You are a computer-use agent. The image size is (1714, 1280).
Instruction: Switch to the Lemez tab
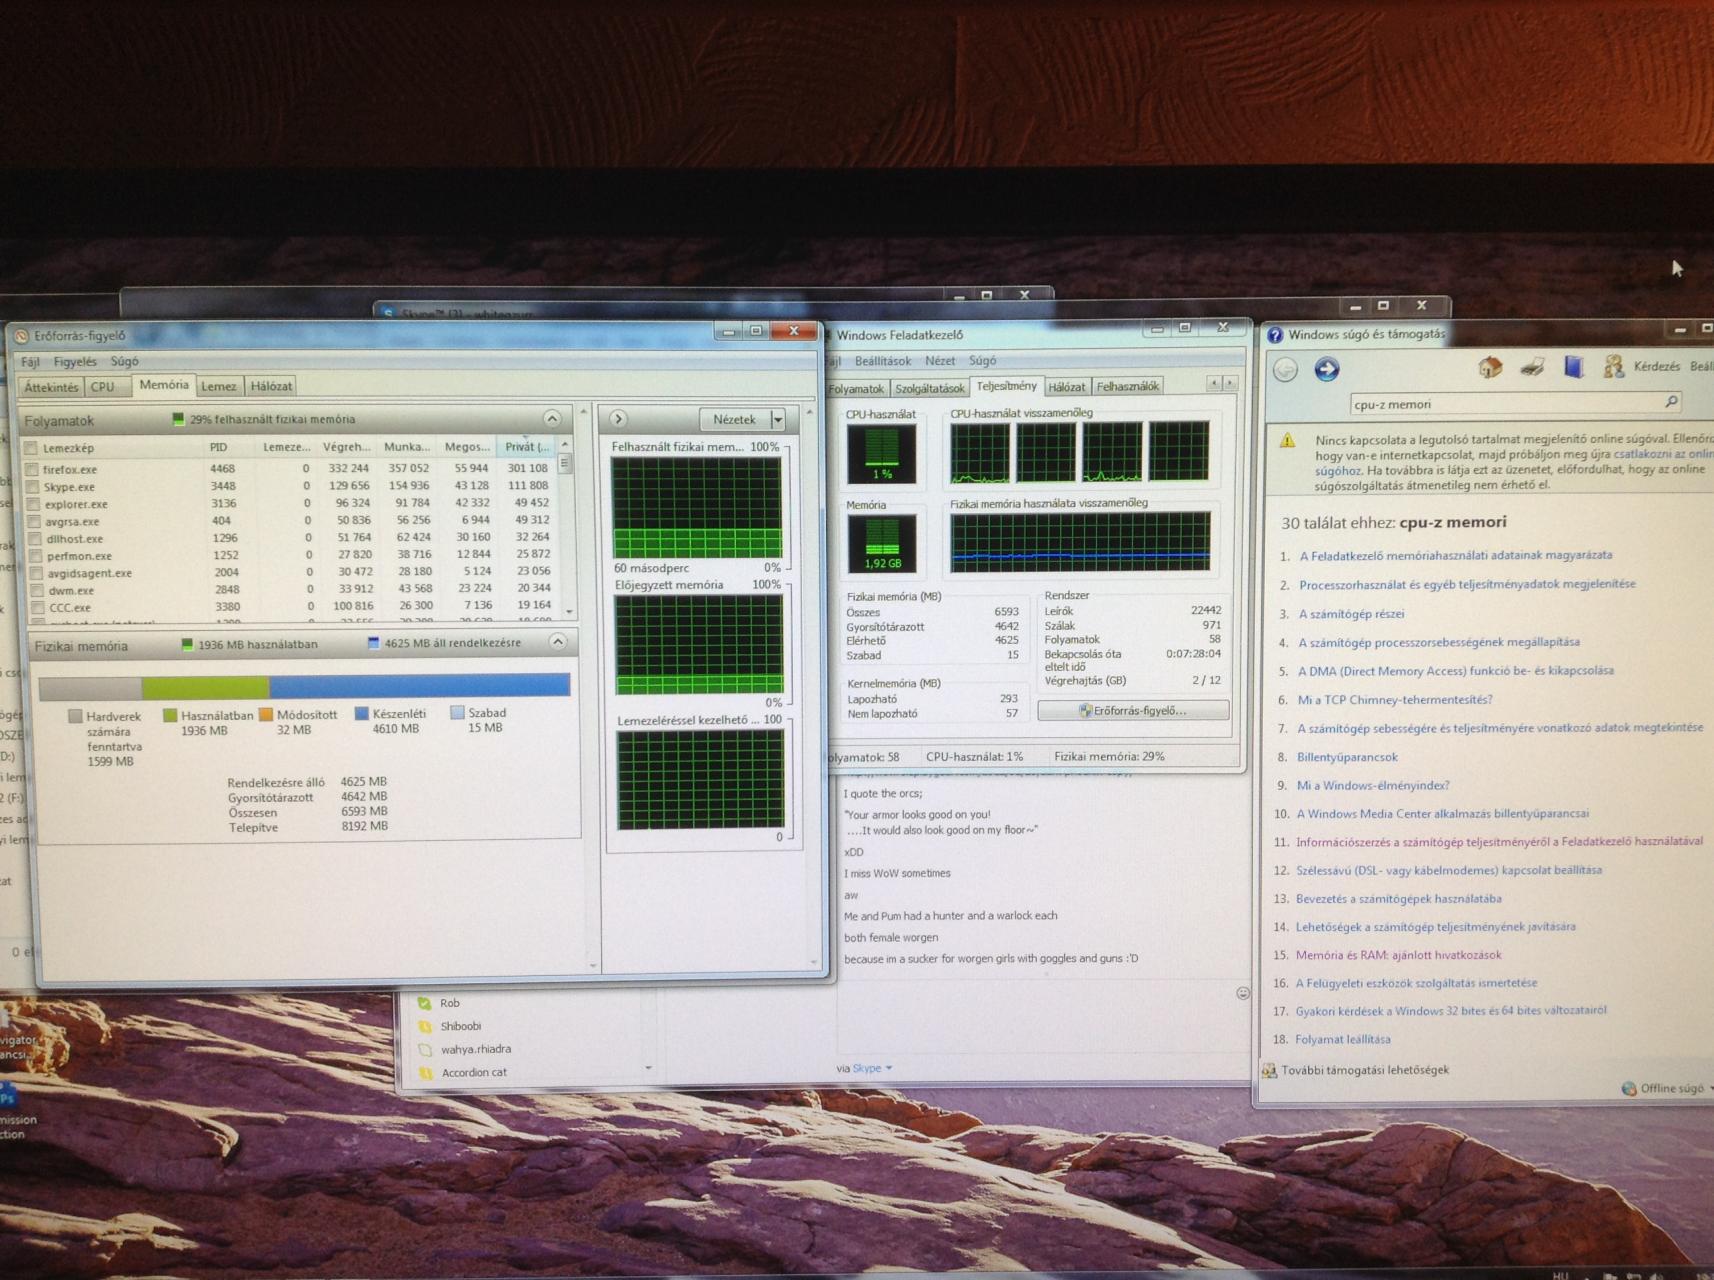(x=218, y=386)
